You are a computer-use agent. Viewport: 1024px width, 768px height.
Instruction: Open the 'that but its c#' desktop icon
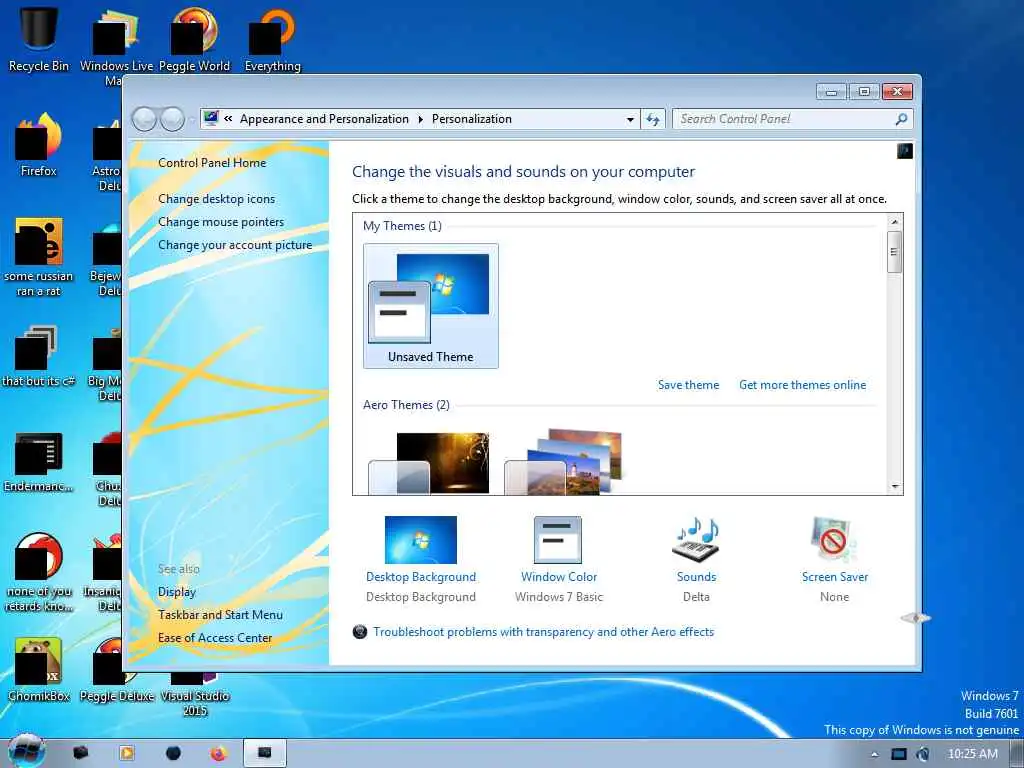pos(39,356)
